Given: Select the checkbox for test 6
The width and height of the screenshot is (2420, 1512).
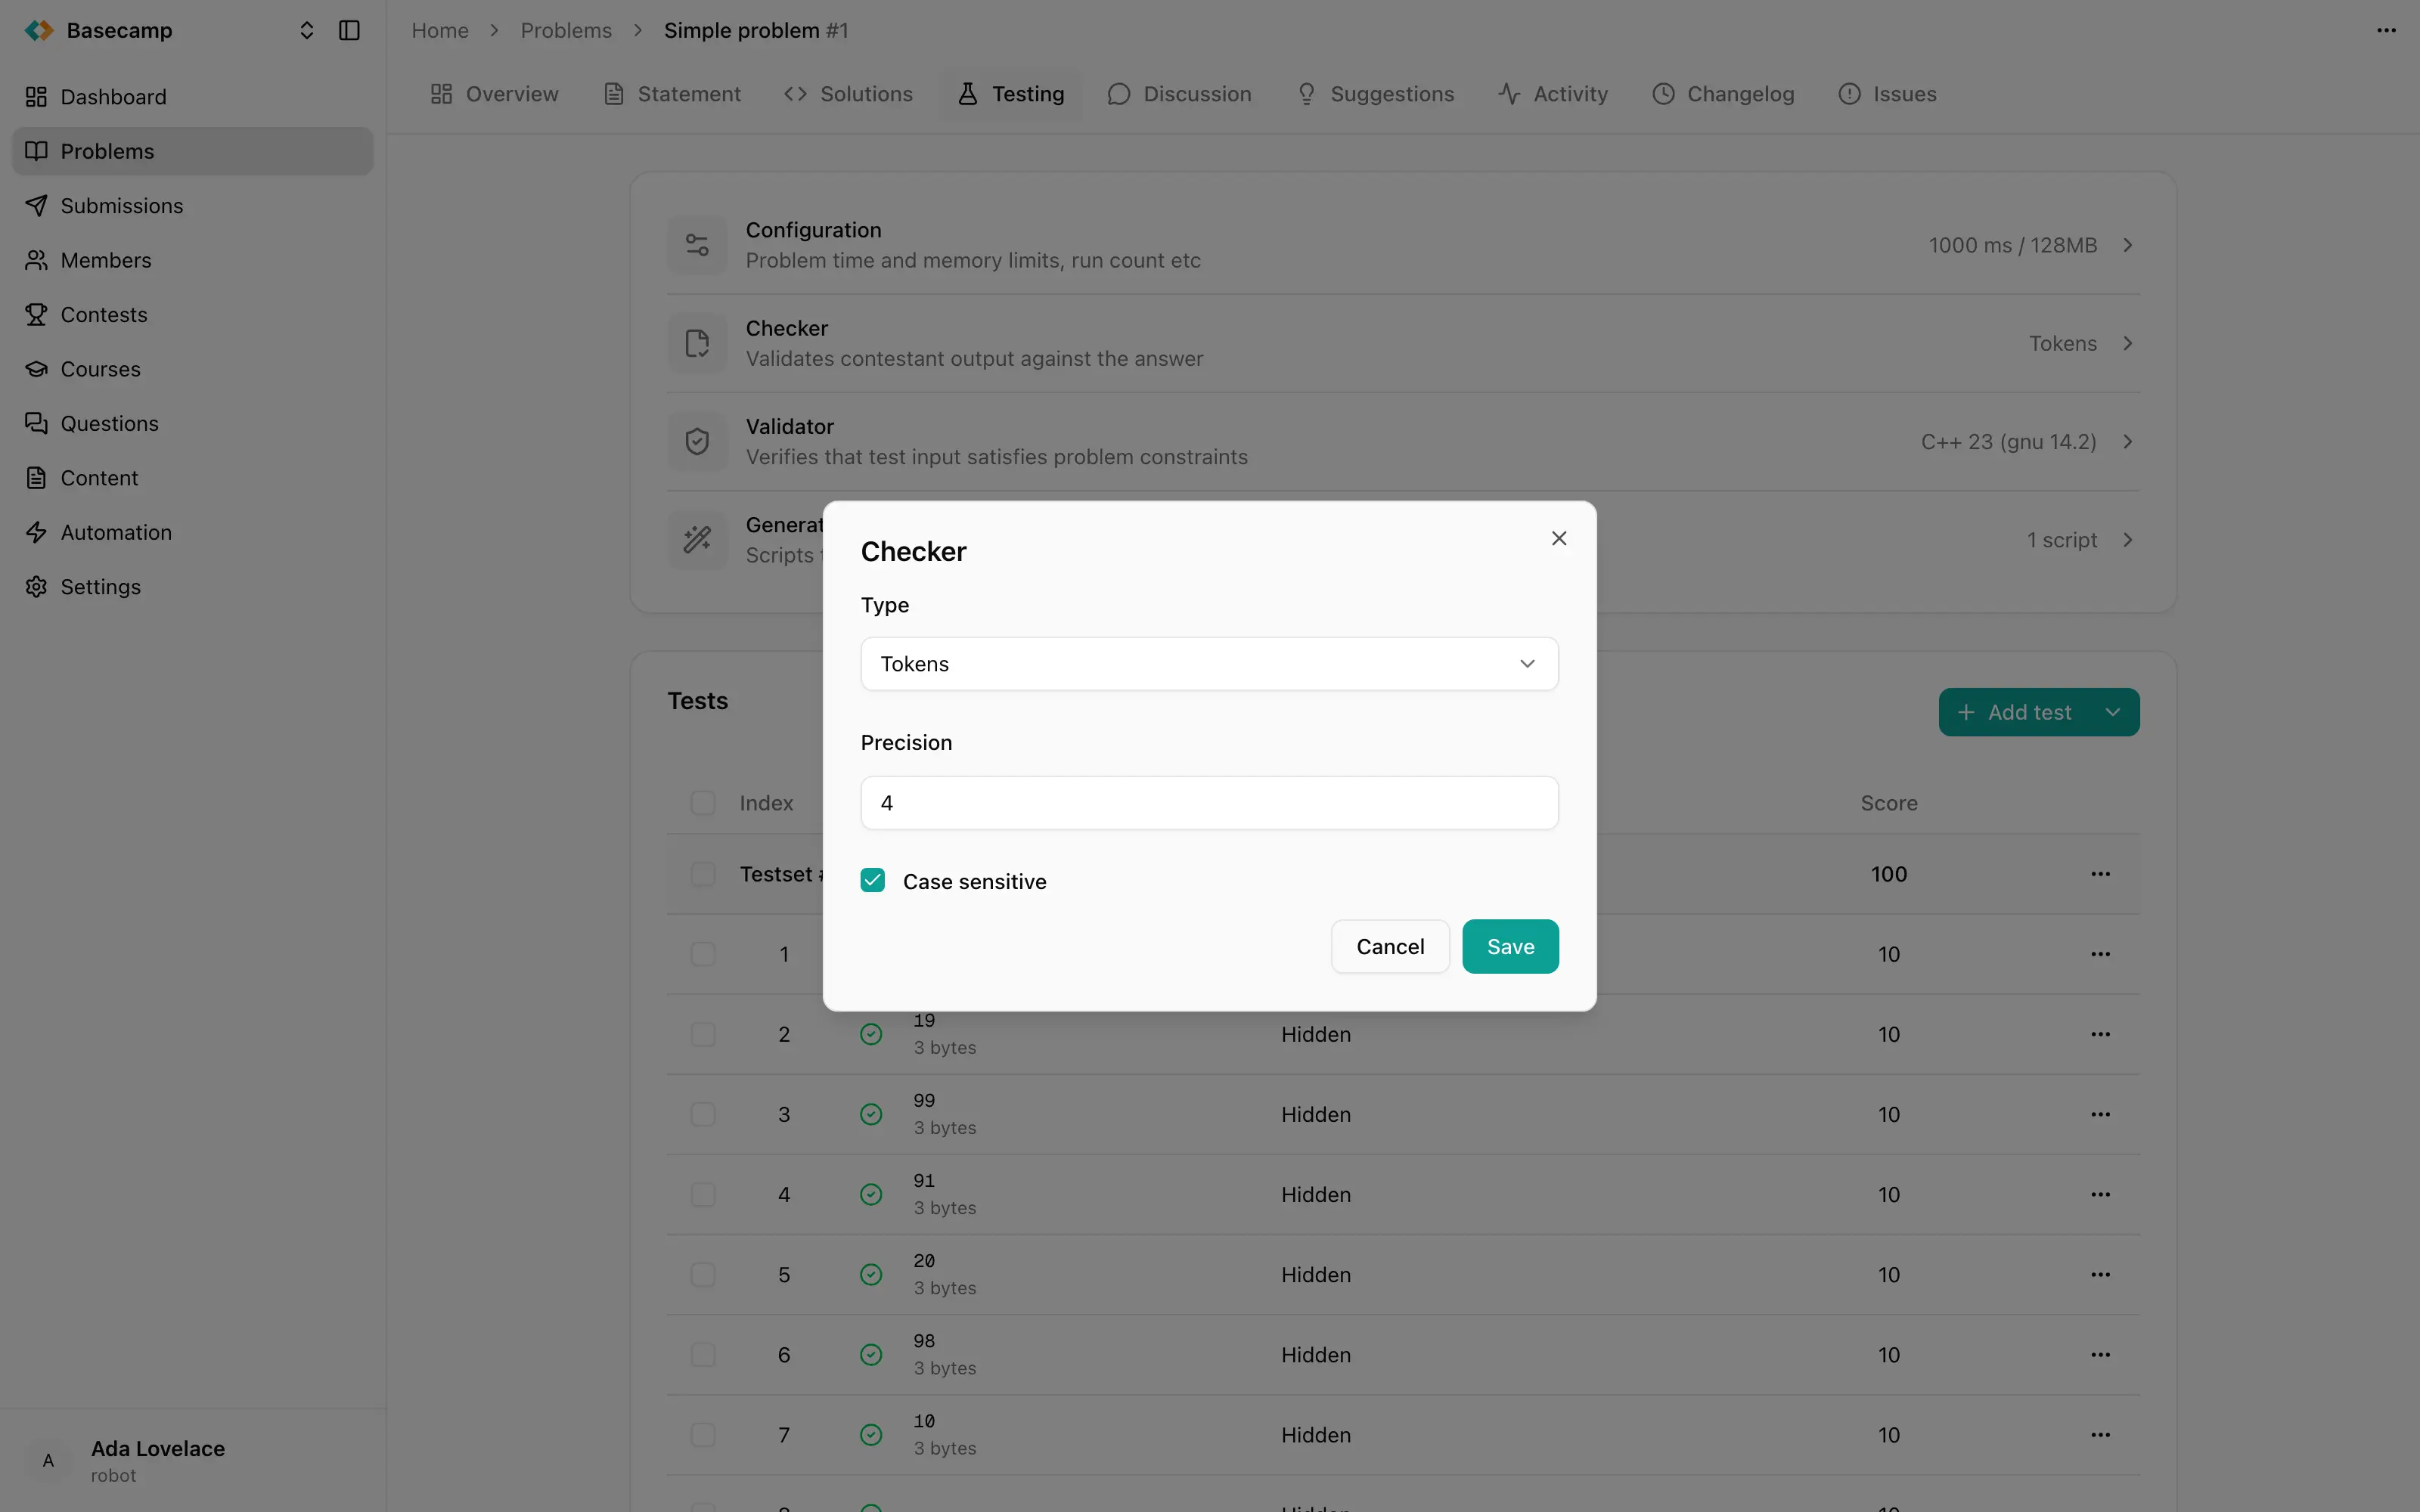Looking at the screenshot, I should (703, 1355).
